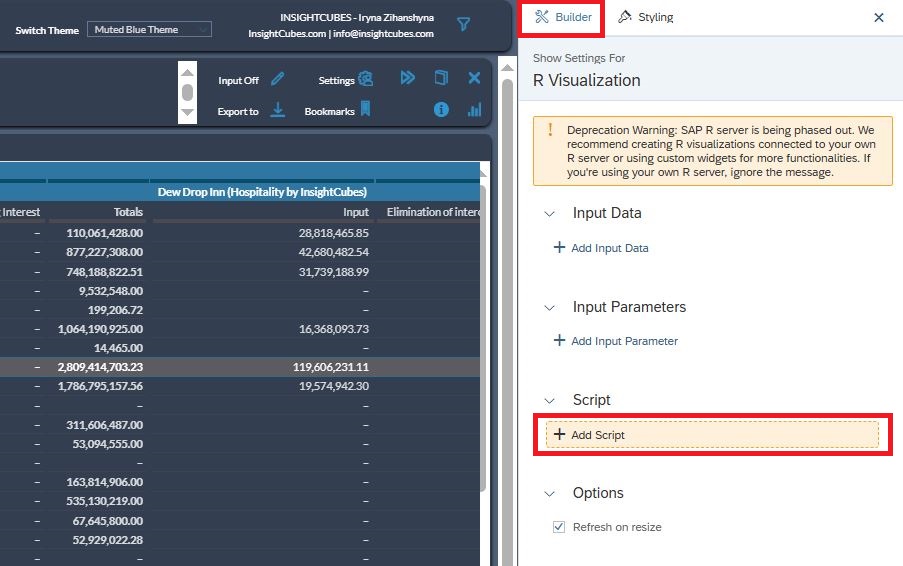The image size is (903, 566).
Task: Open Bookmarks via the bookmark icon
Action: pos(366,109)
